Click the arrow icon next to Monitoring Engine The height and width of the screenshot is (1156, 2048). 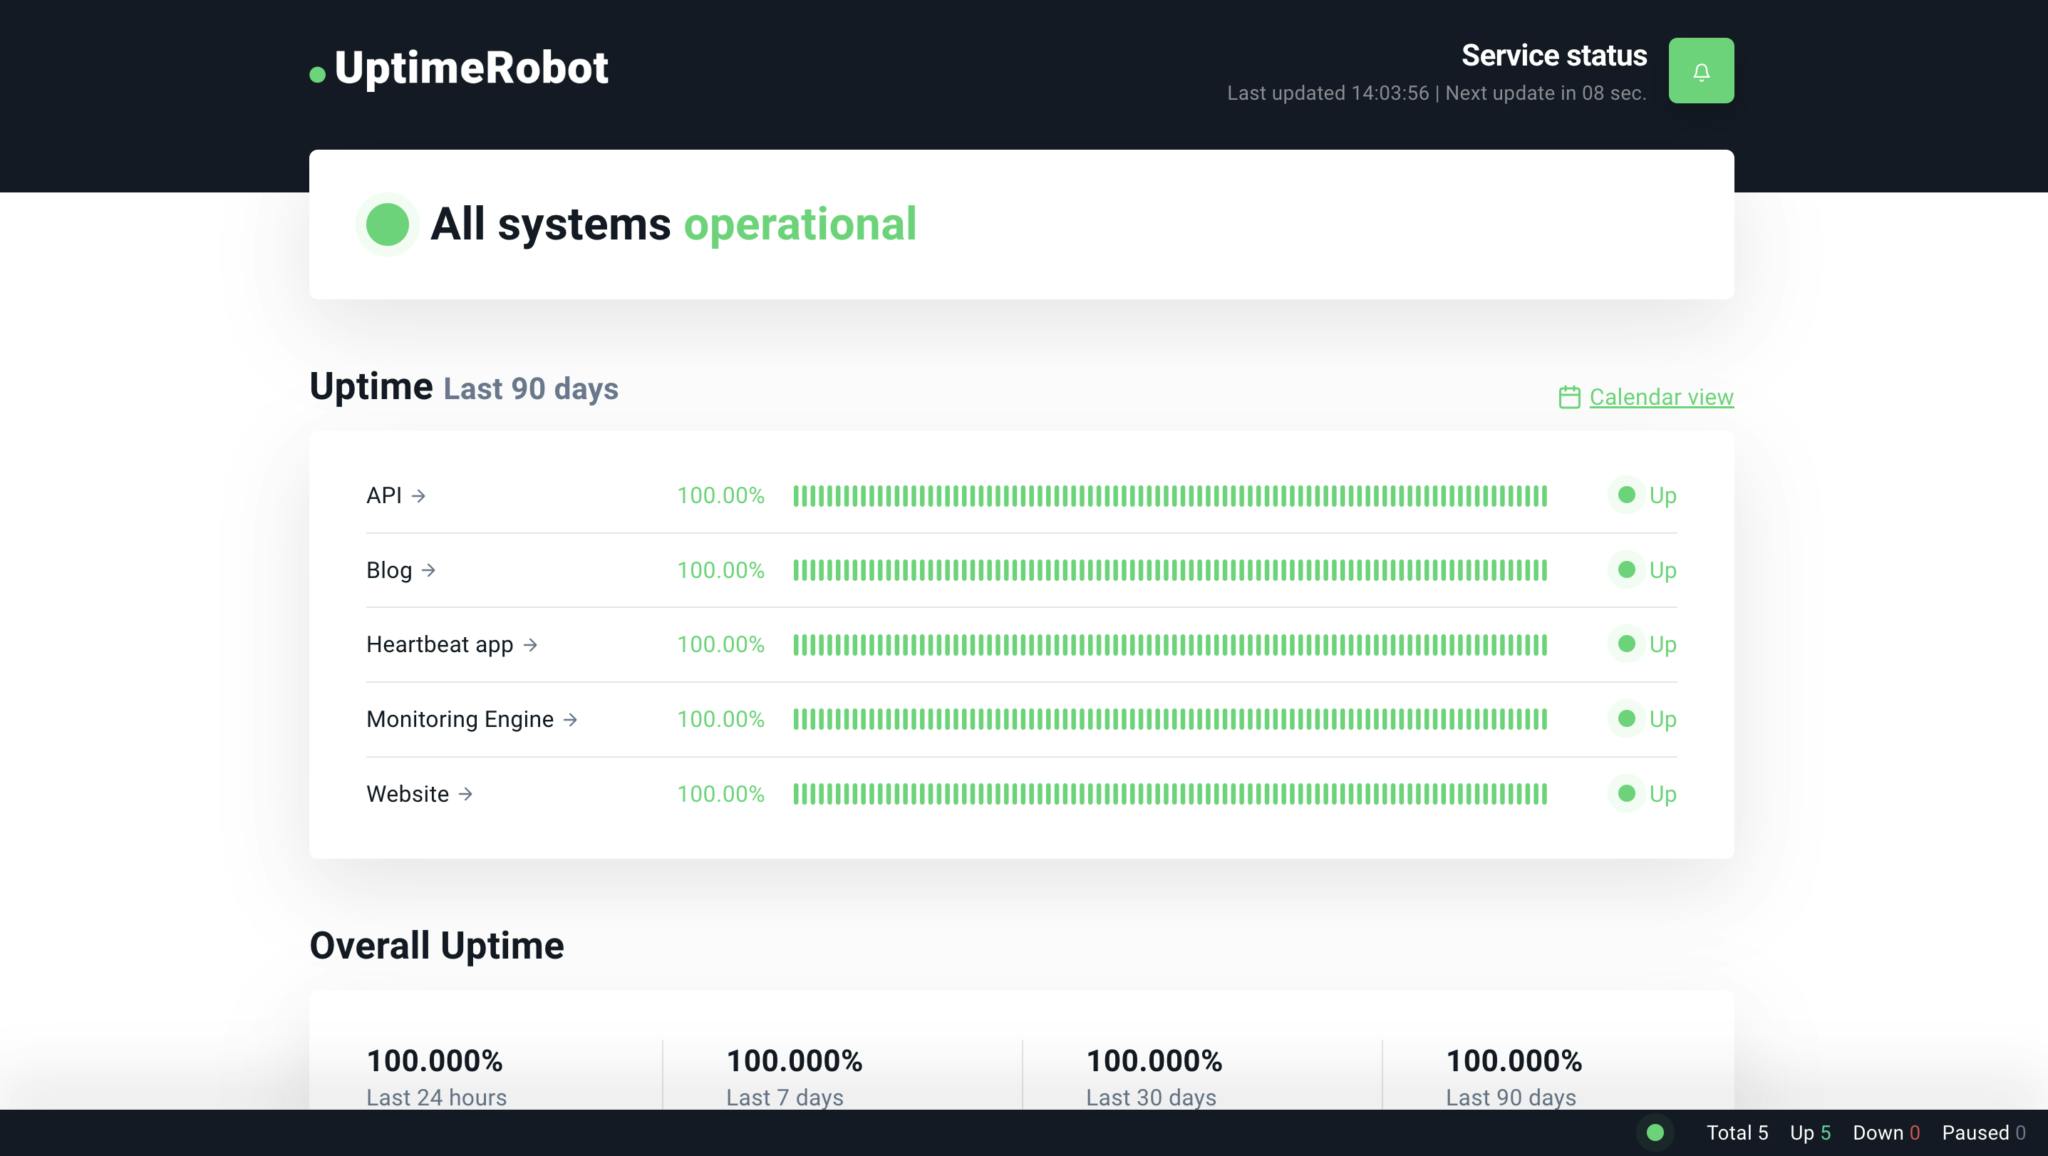pyautogui.click(x=571, y=719)
